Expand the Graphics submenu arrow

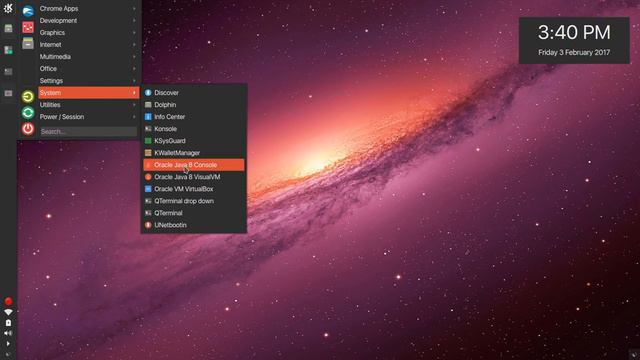(134, 33)
